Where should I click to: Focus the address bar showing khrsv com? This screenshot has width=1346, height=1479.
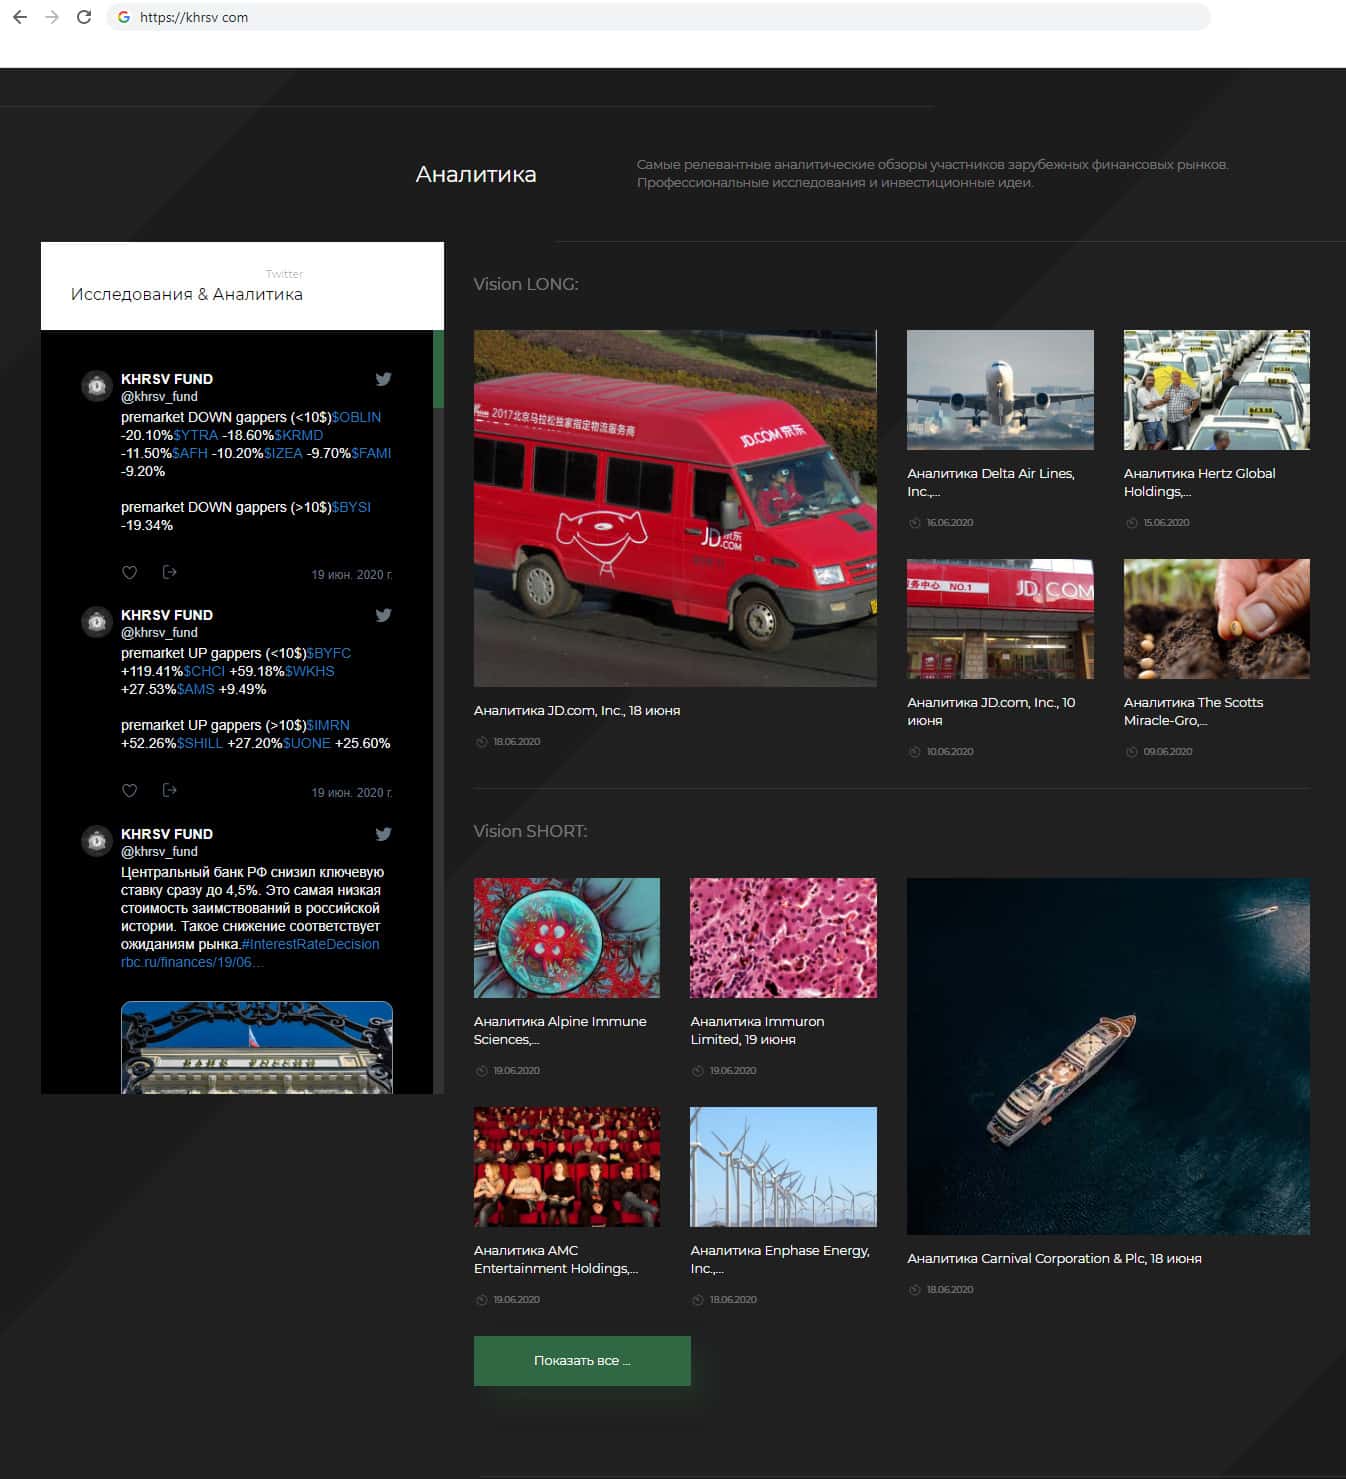point(658,17)
